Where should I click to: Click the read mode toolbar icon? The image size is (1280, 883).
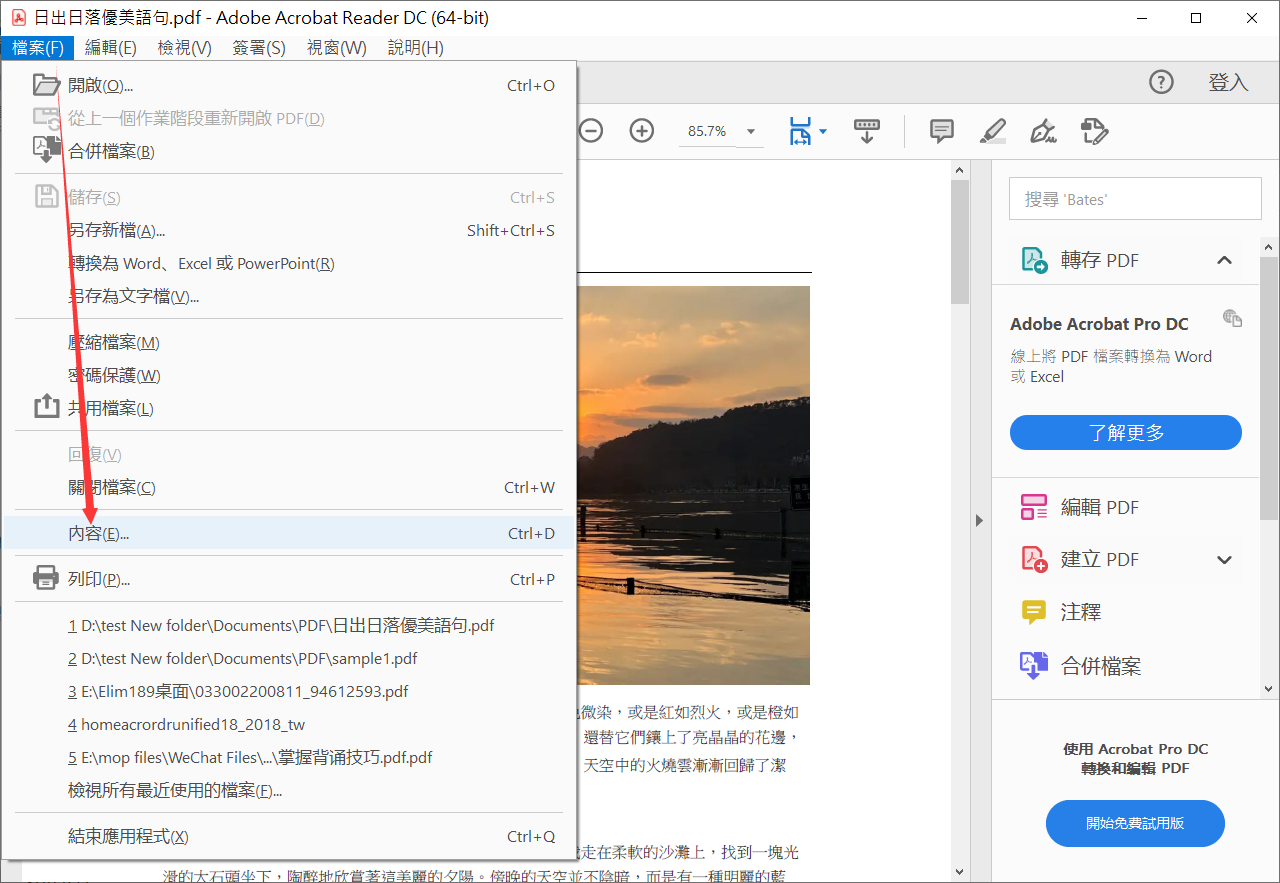pos(866,131)
